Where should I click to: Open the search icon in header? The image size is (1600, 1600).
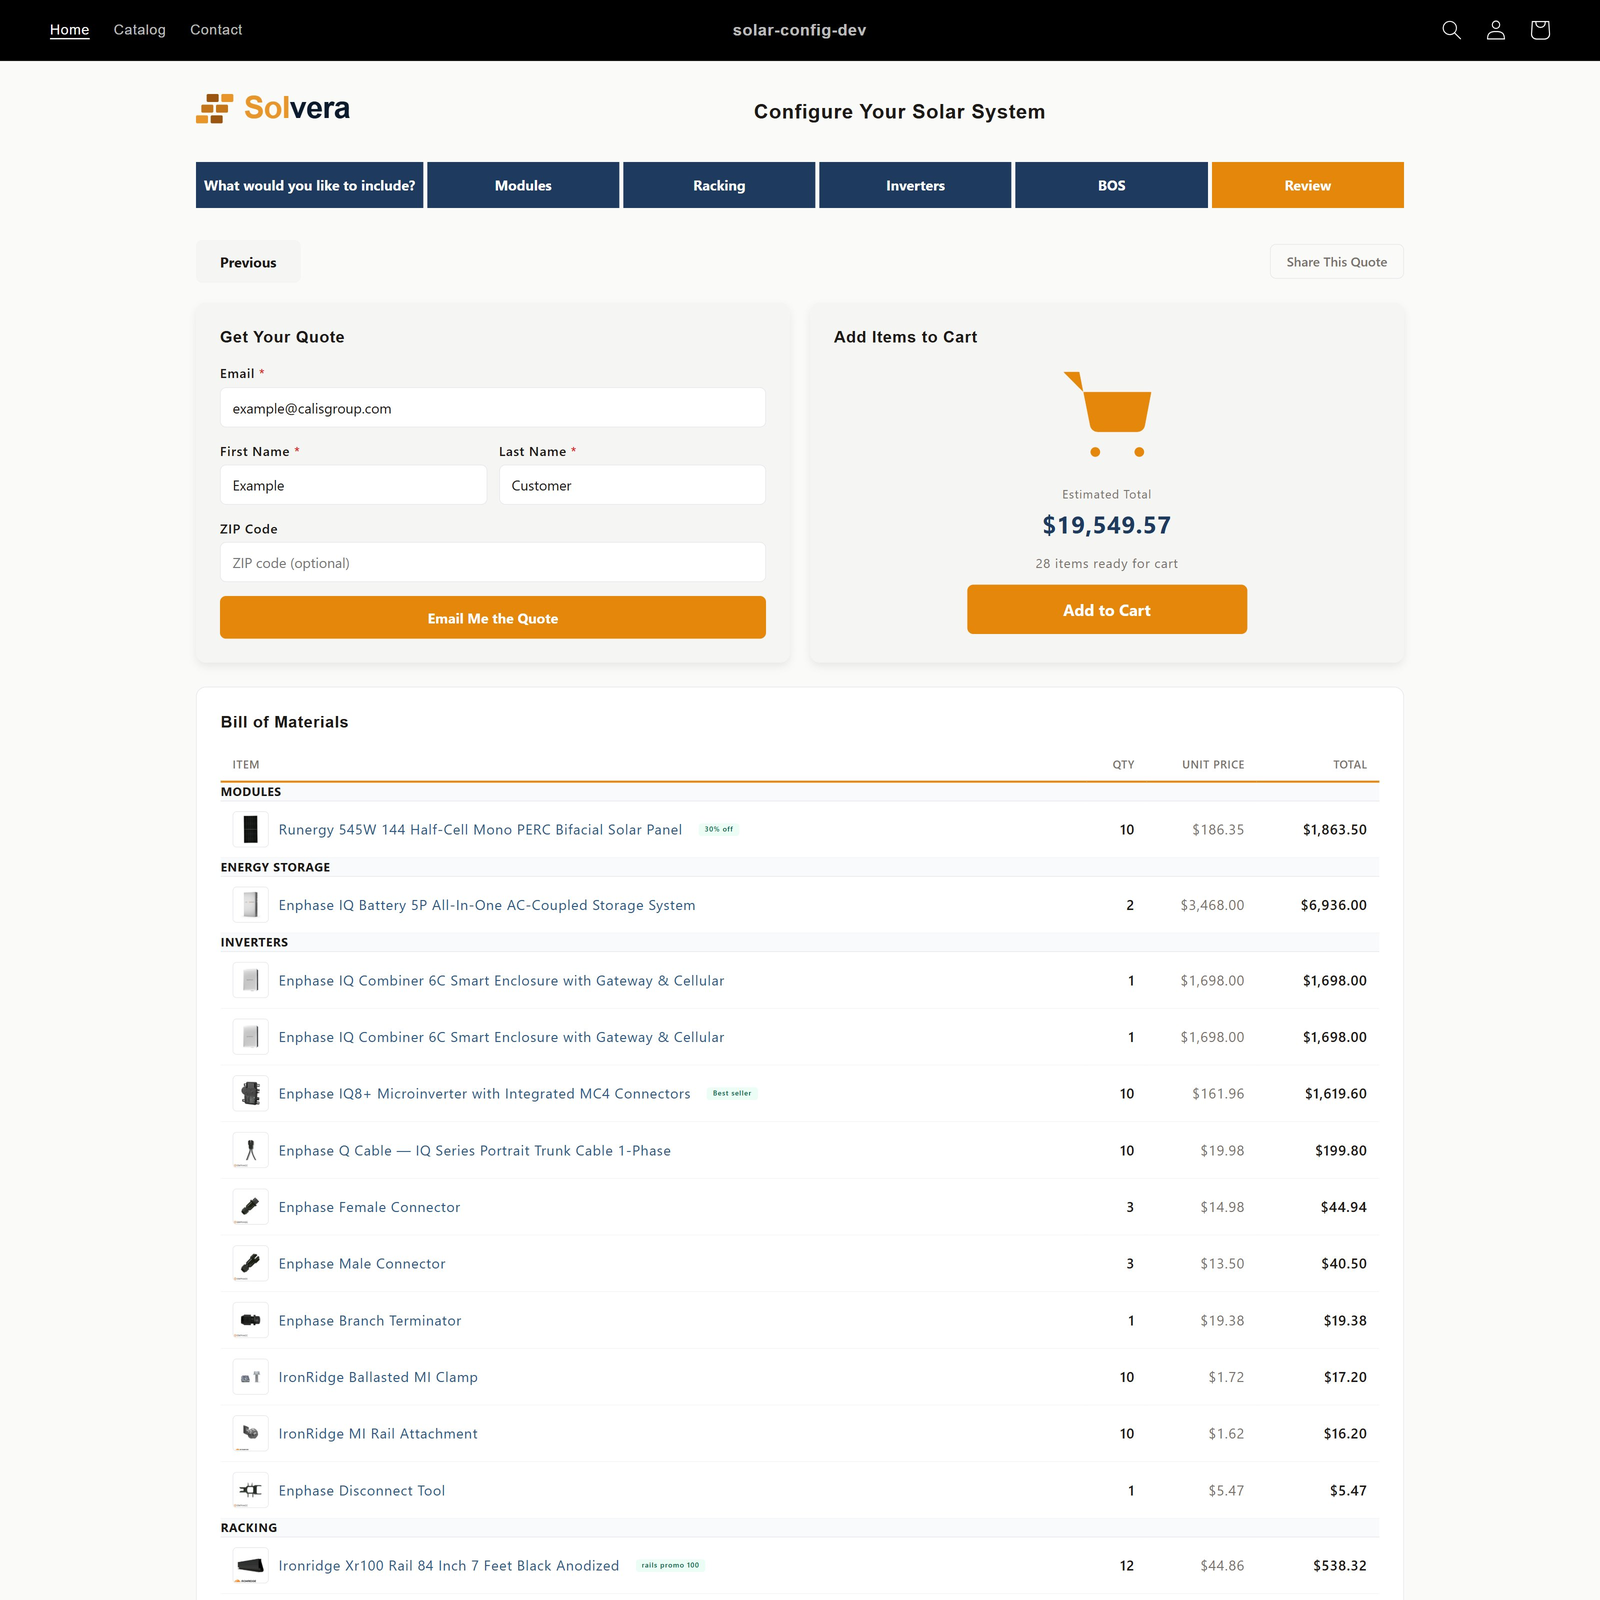pos(1451,30)
